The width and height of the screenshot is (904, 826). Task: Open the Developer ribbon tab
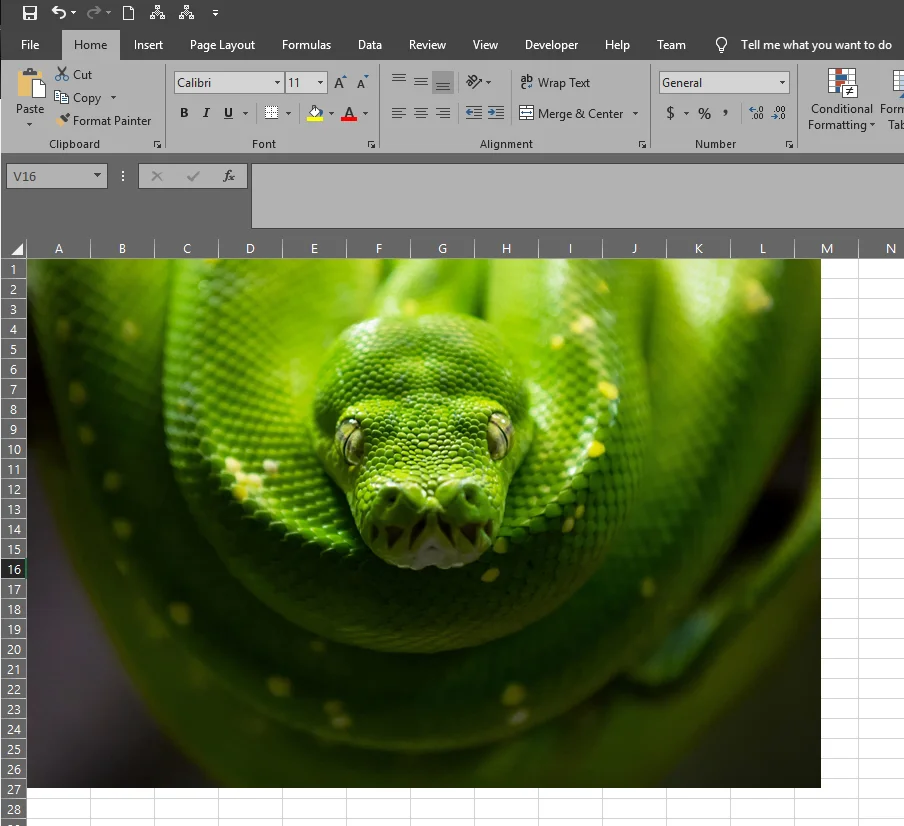(551, 44)
